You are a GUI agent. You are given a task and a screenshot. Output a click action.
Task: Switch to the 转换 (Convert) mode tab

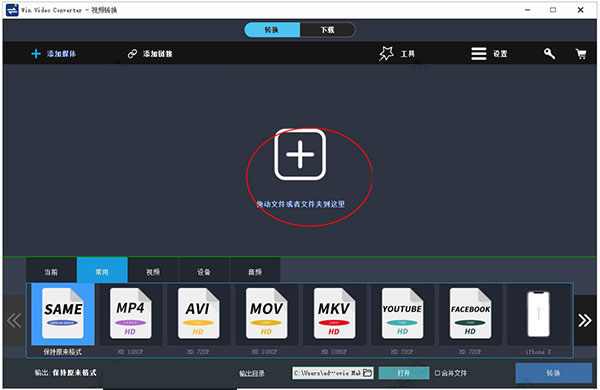click(272, 30)
